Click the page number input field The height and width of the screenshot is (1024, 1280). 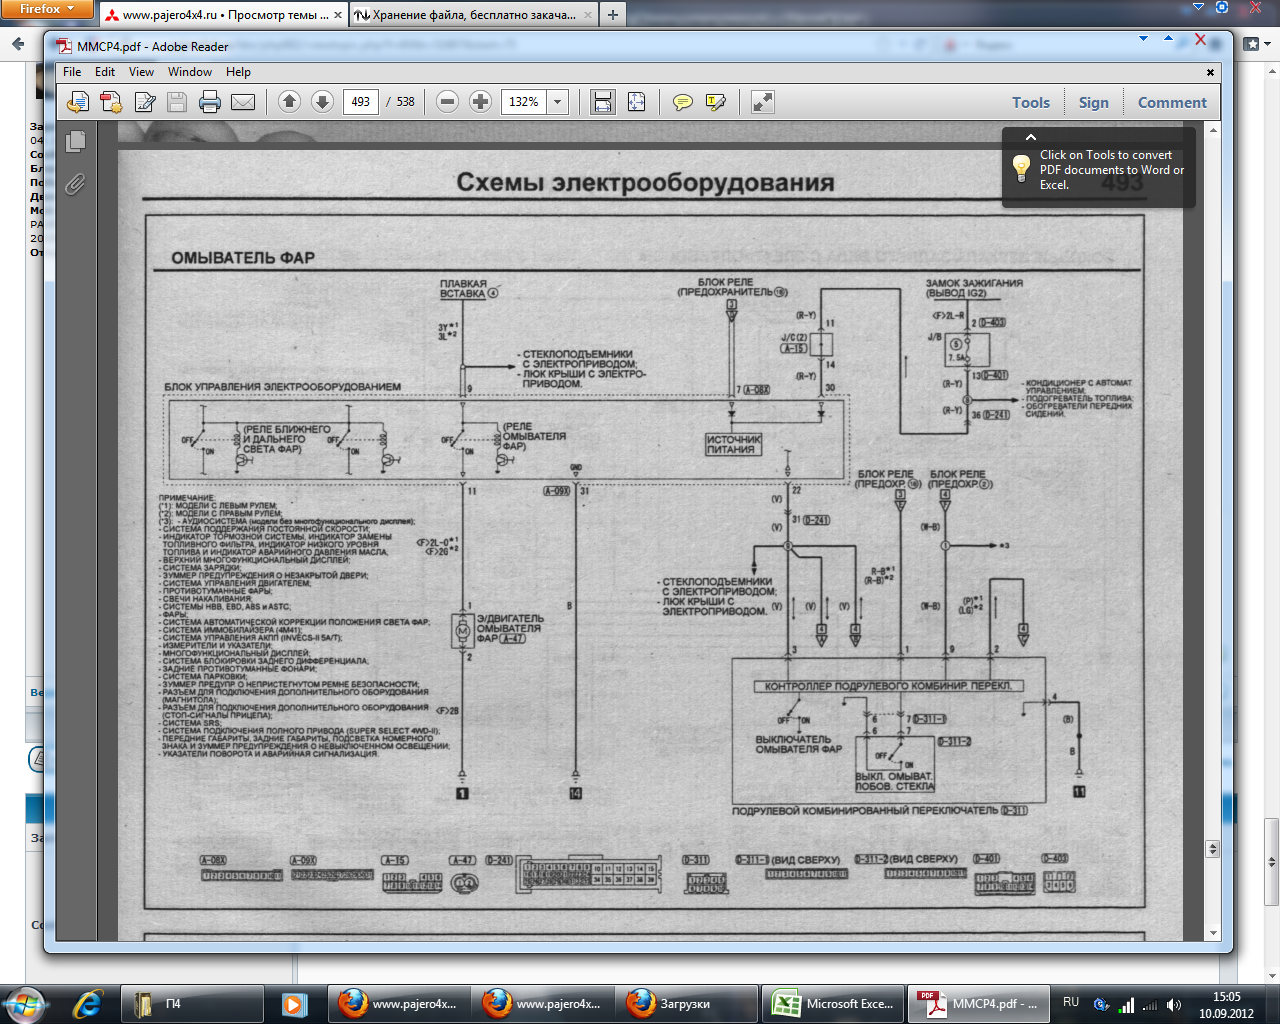(x=361, y=102)
